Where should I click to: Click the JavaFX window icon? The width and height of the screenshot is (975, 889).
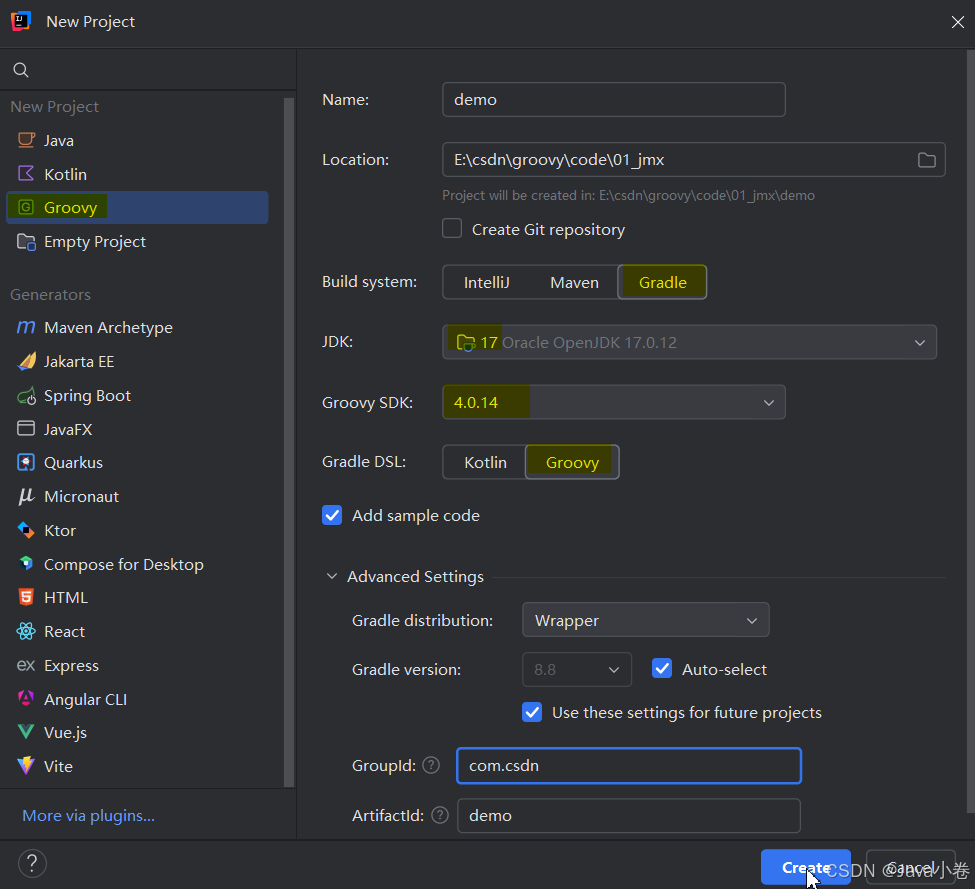[x=26, y=428]
